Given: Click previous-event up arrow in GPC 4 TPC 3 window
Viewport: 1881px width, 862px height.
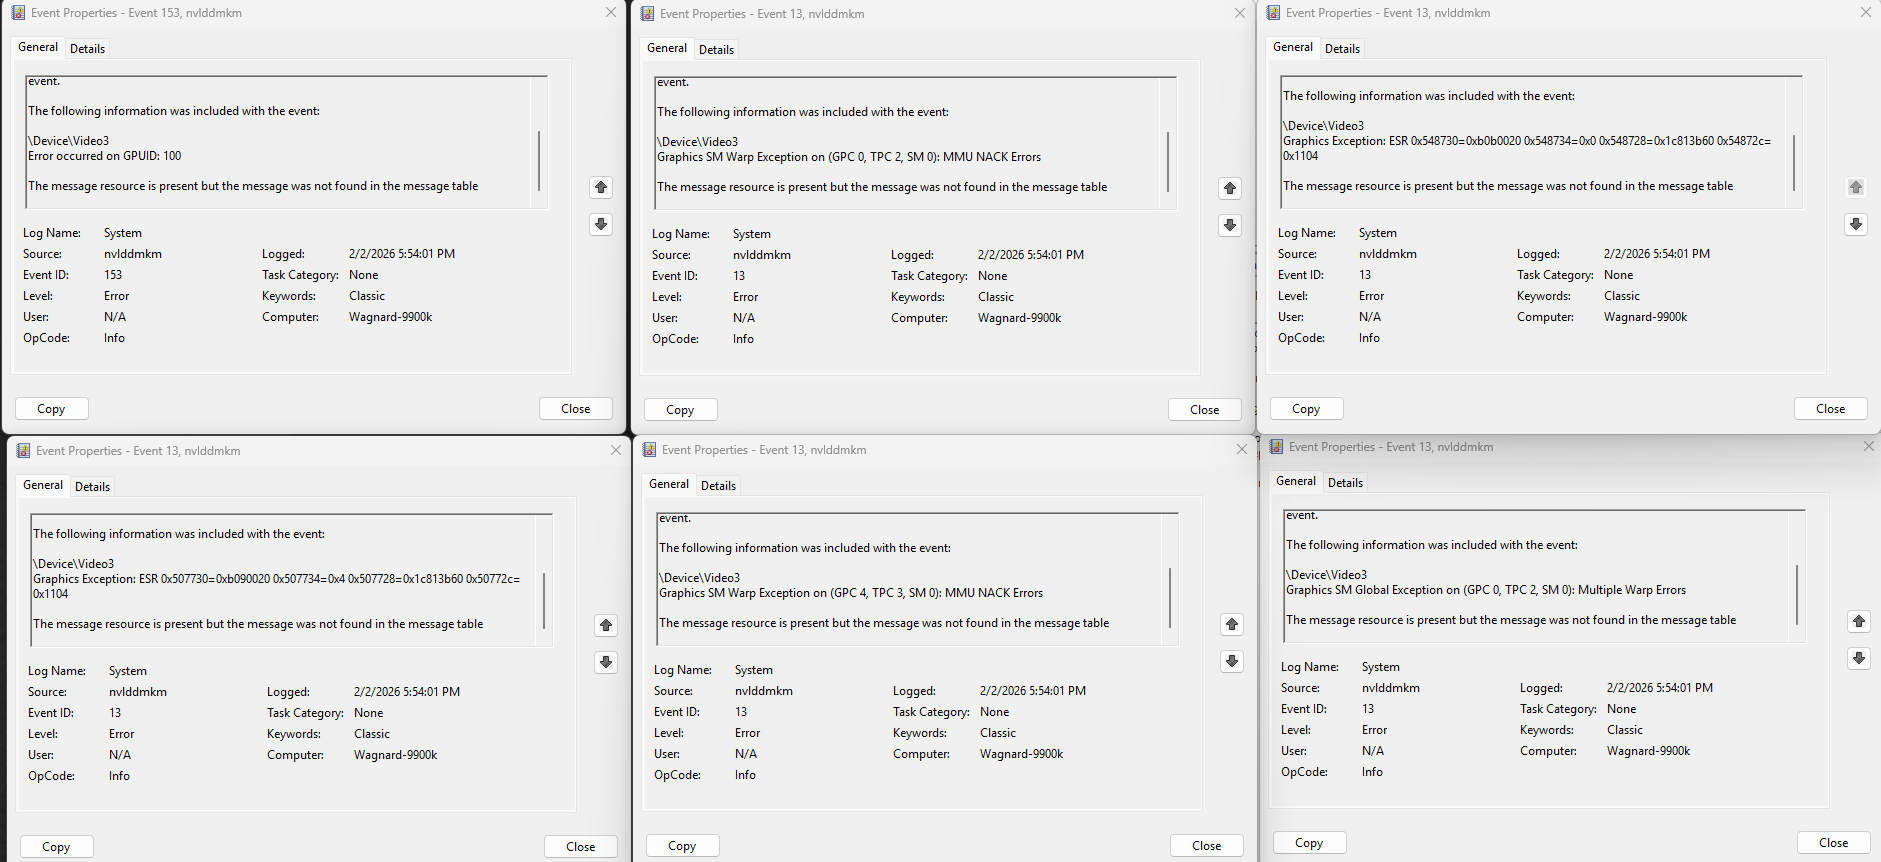Looking at the screenshot, I should (1232, 624).
